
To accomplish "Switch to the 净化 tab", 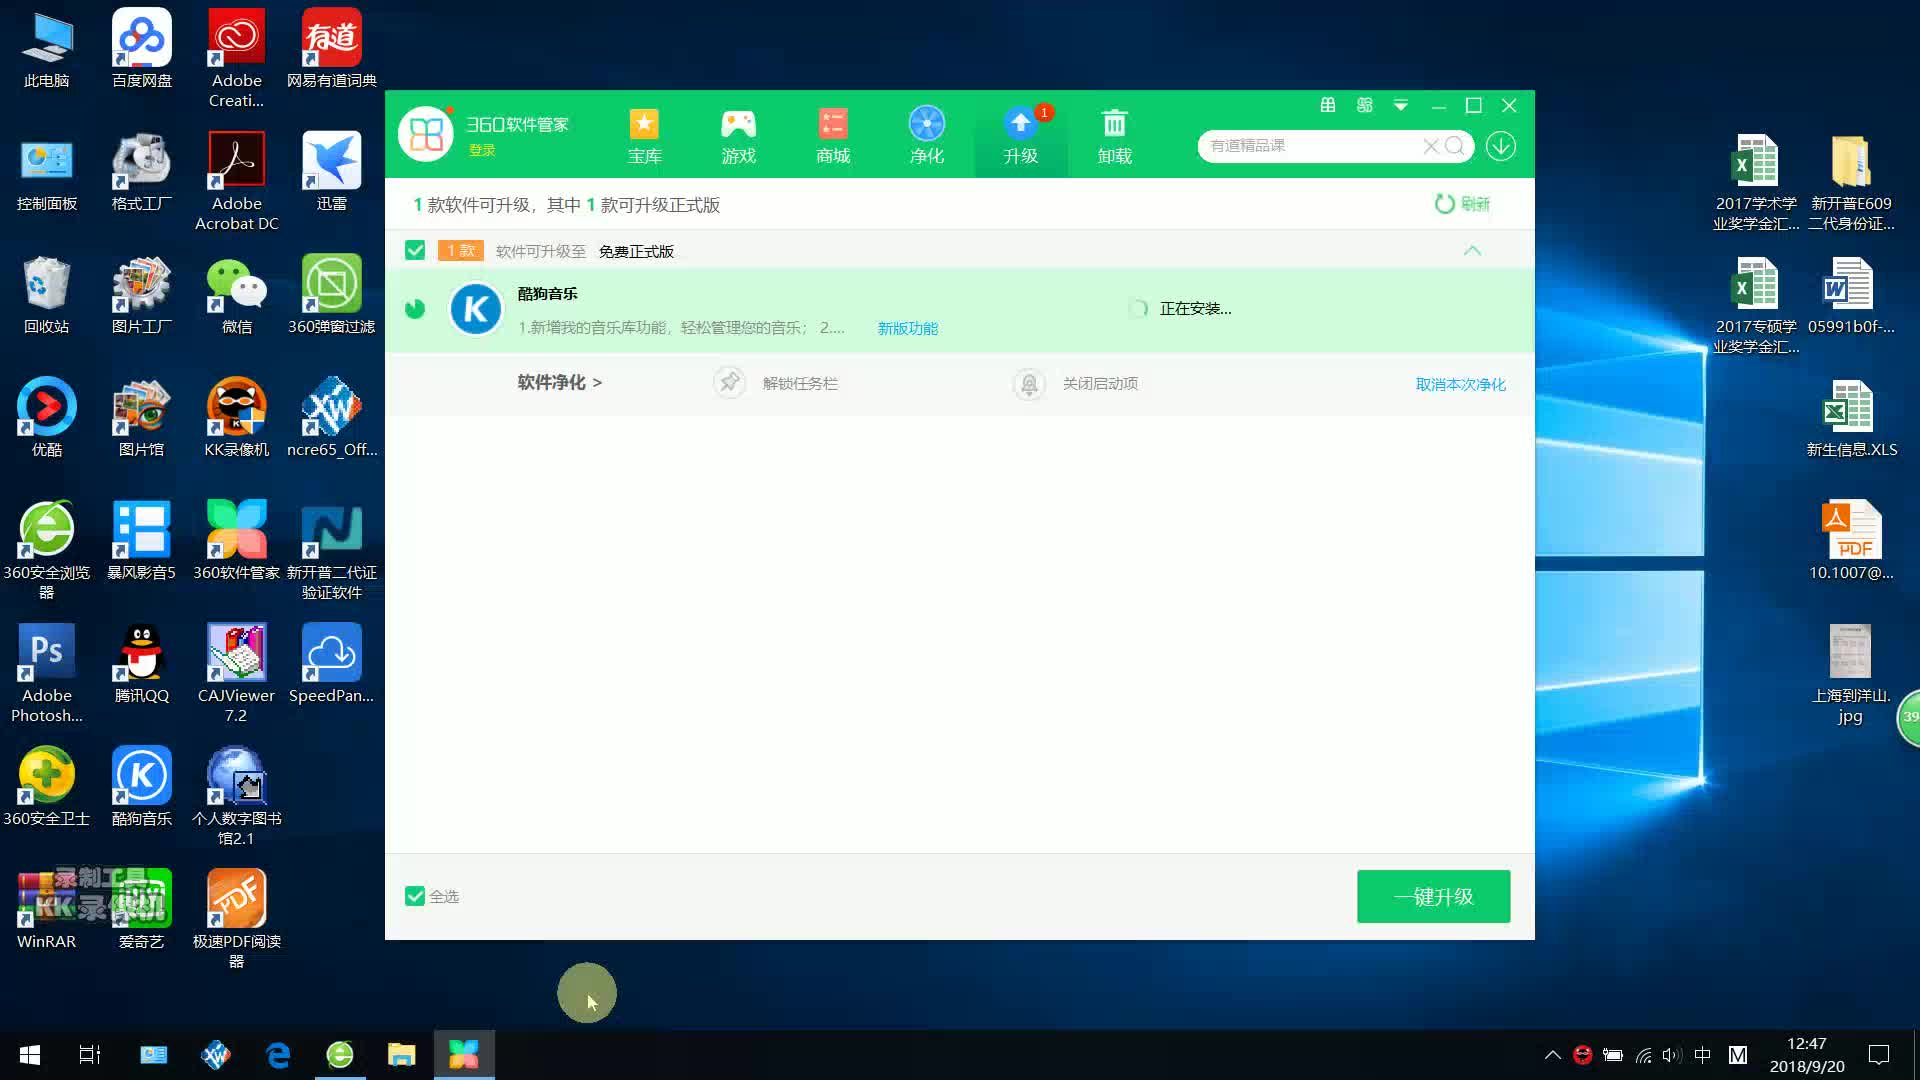I will point(926,136).
